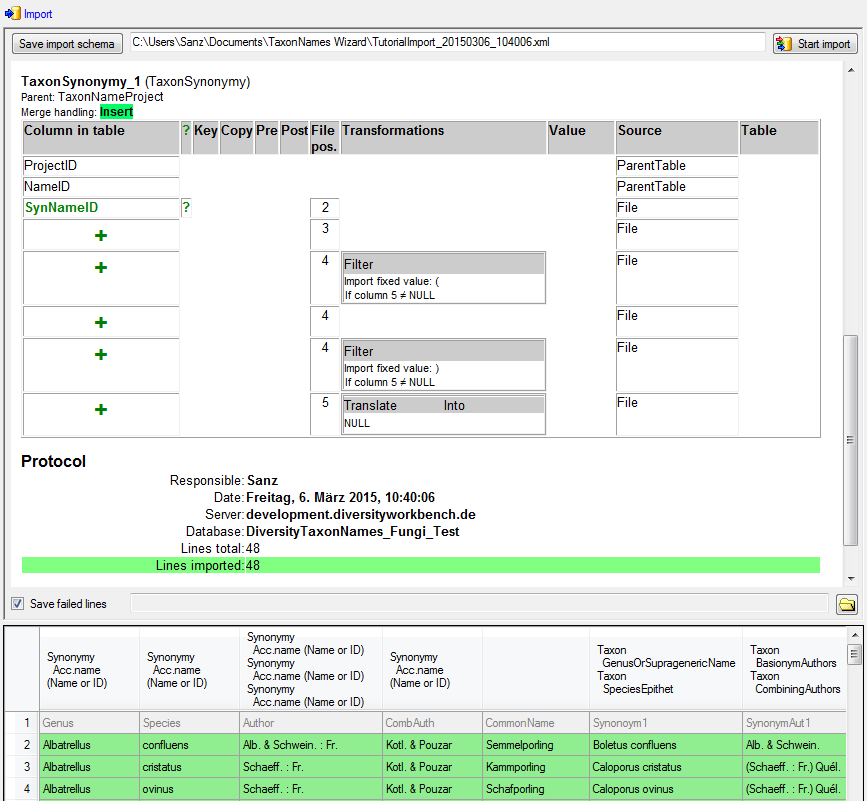The width and height of the screenshot is (867, 801).
Task: Click the Import icon in title bar
Action: pos(13,14)
